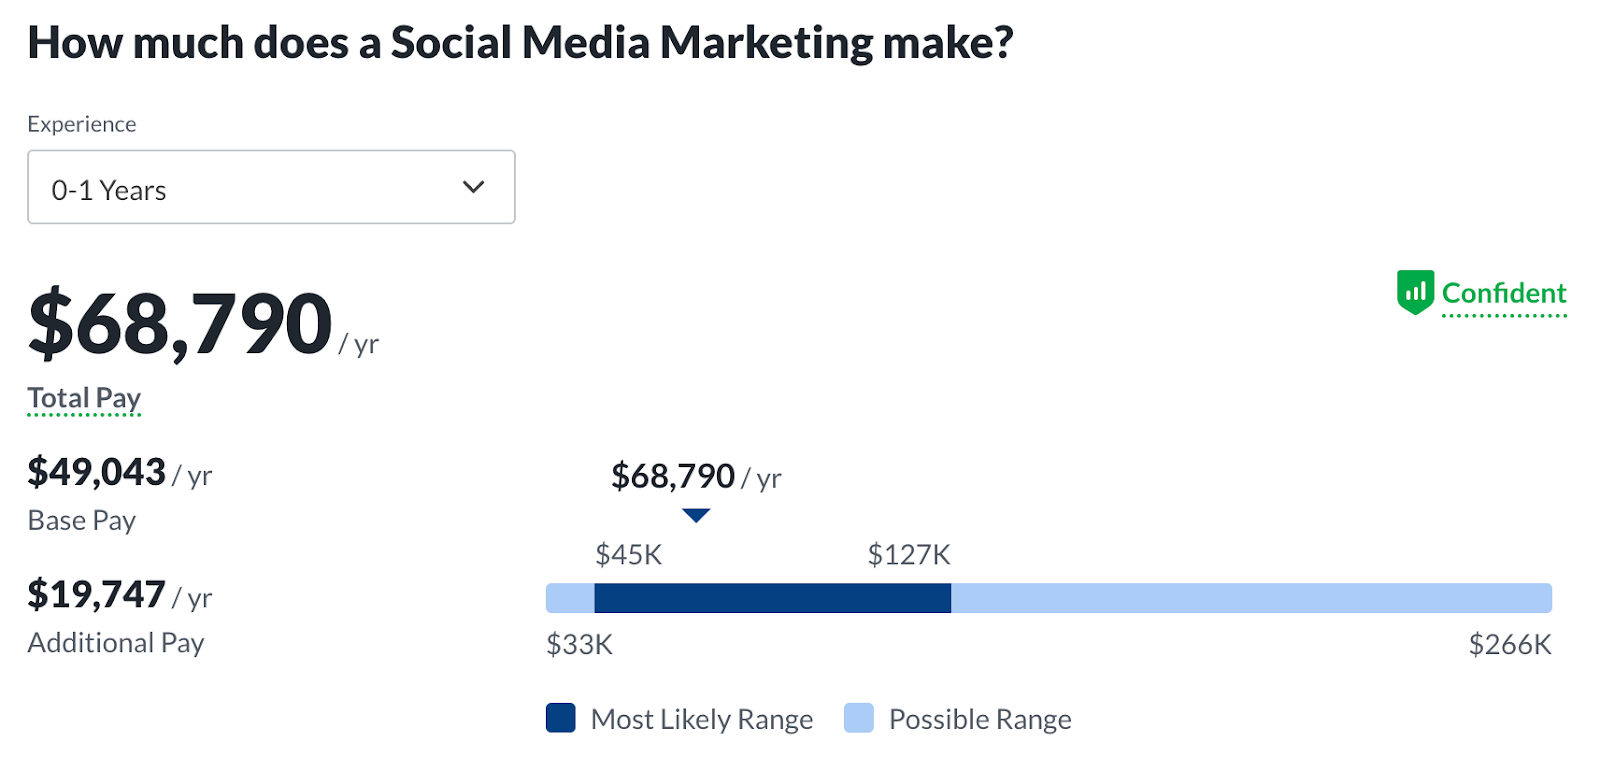The width and height of the screenshot is (1600, 757).
Task: Click the page heading about Social Media Marketing
Action: (x=520, y=43)
